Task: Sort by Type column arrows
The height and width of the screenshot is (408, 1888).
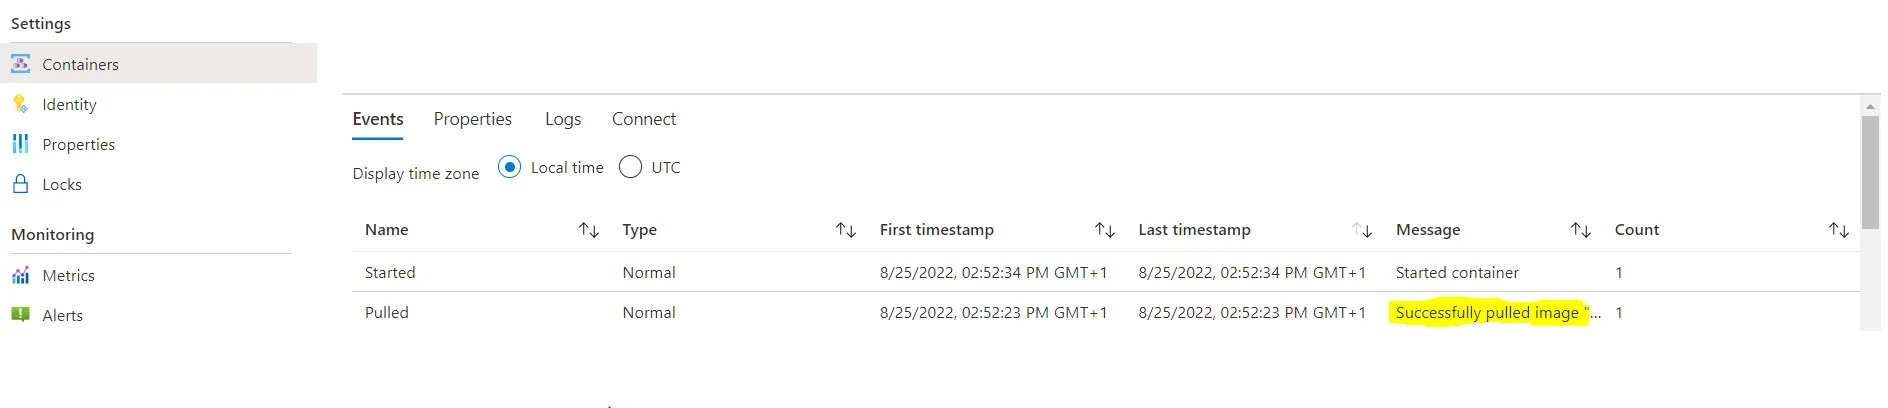Action: [846, 230]
